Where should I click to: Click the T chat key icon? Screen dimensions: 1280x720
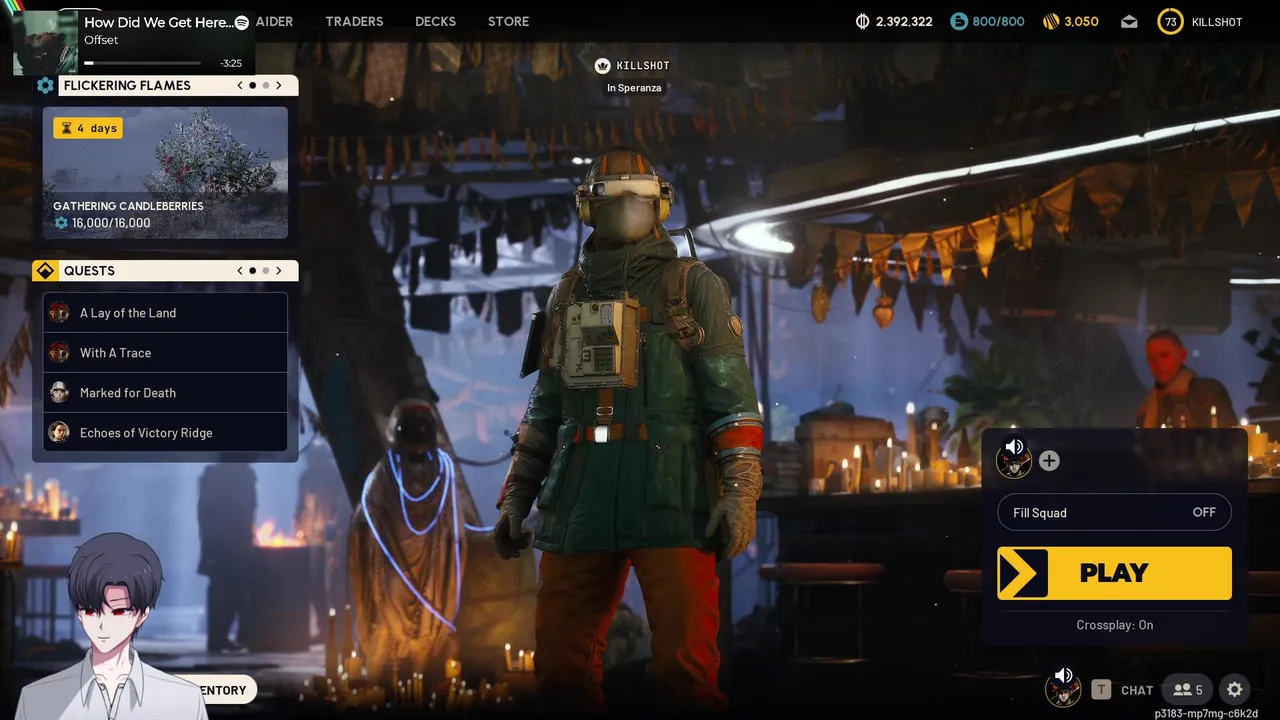(1101, 689)
